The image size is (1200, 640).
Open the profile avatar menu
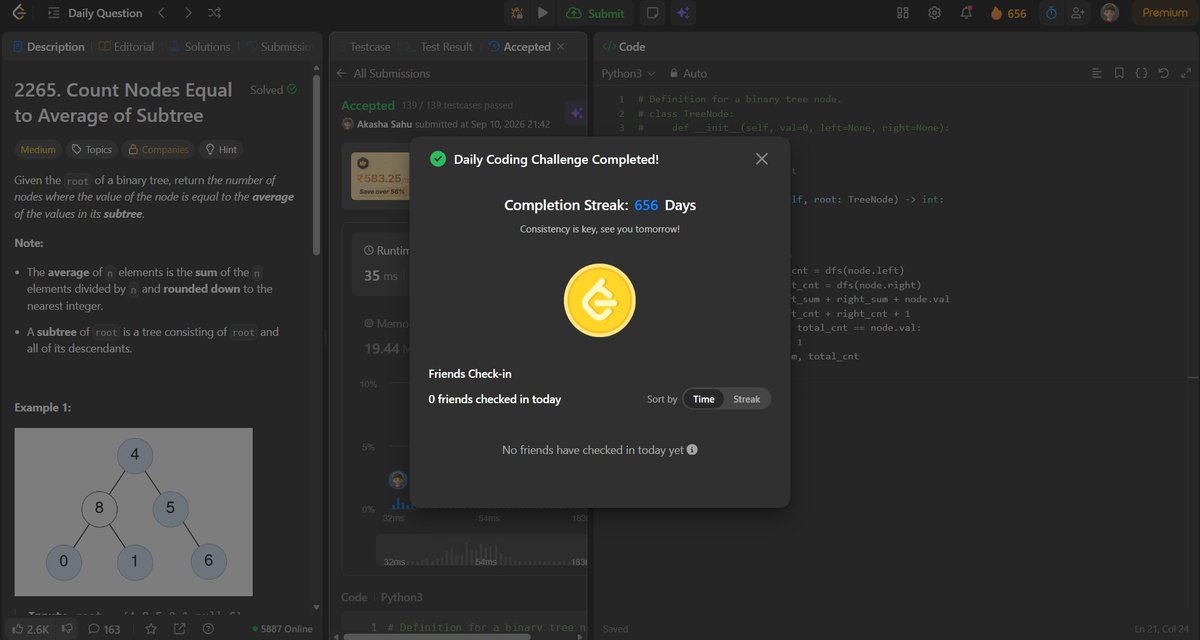tap(1109, 13)
